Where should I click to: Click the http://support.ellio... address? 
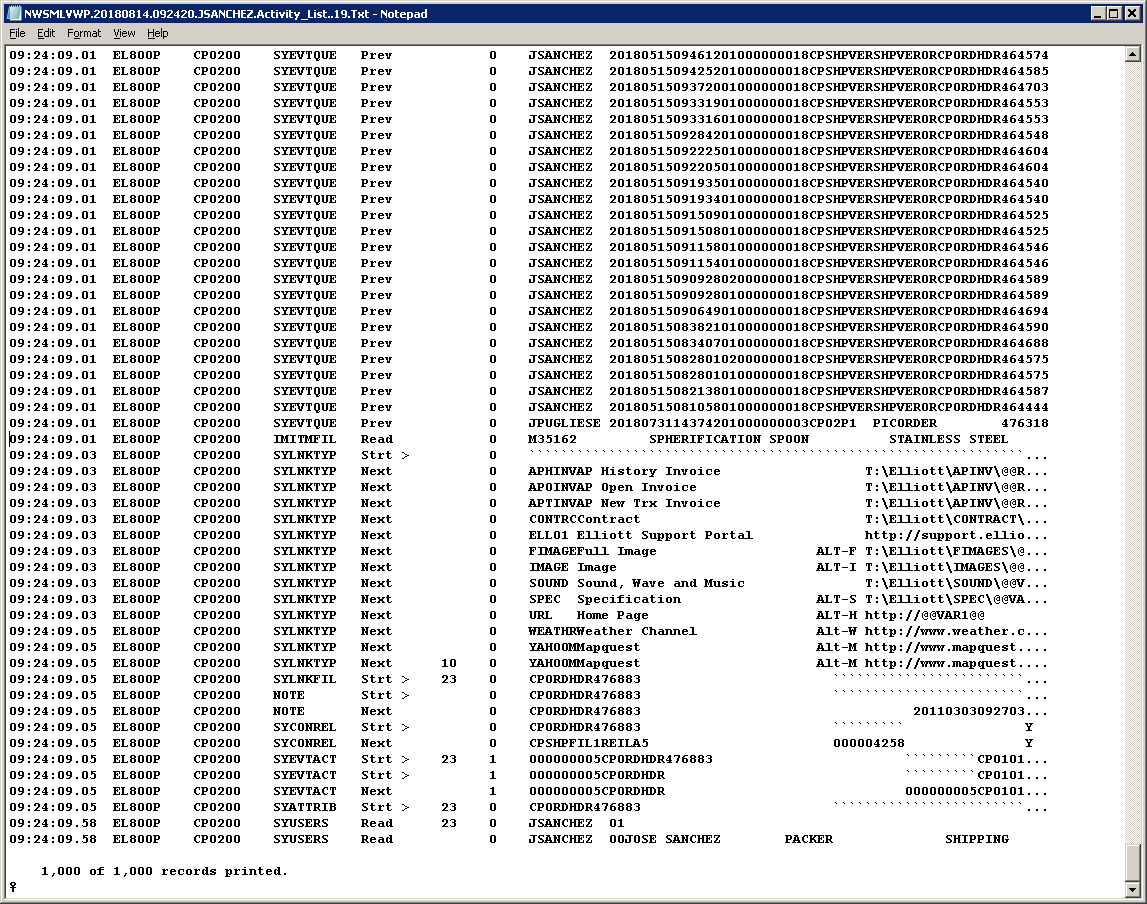956,536
